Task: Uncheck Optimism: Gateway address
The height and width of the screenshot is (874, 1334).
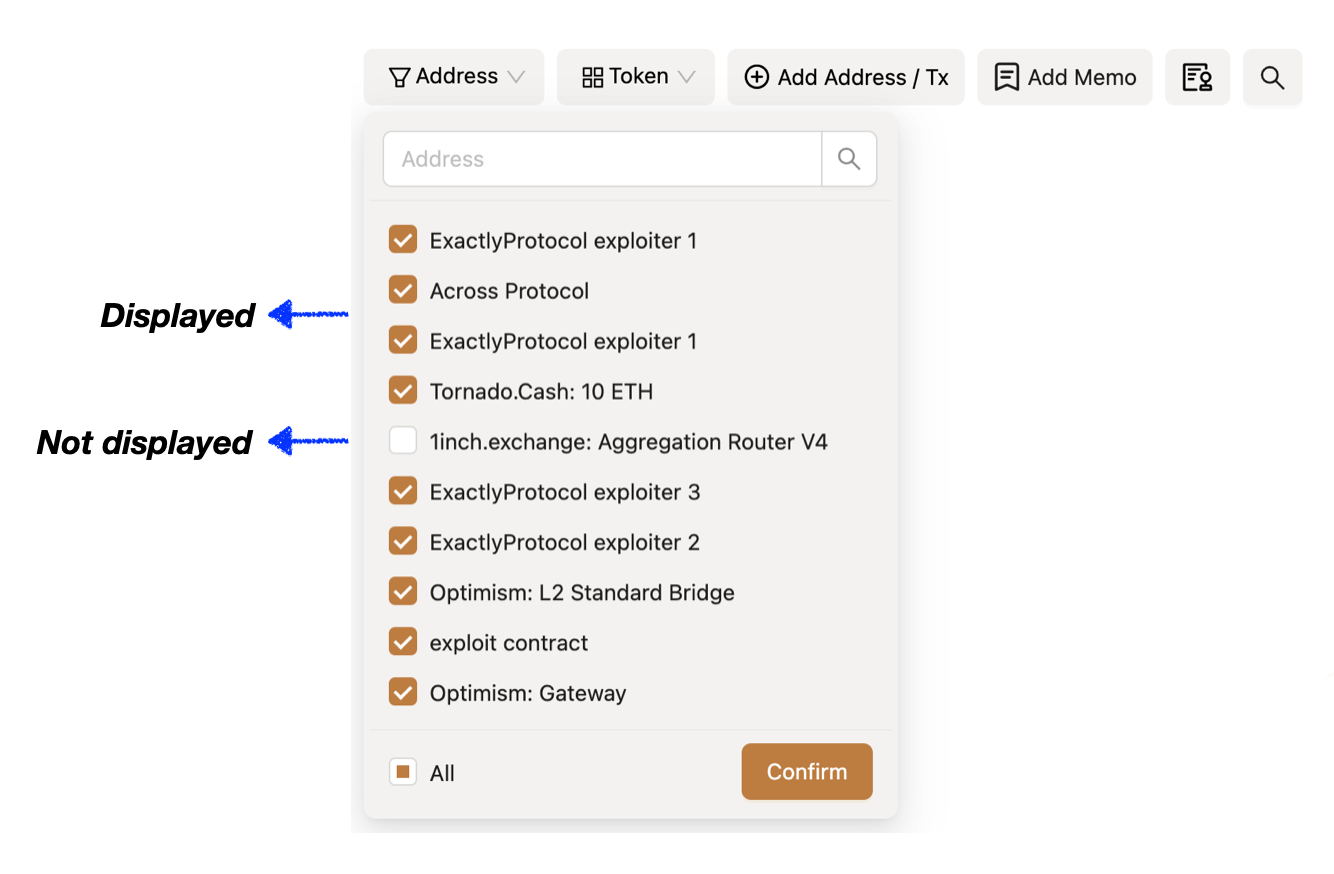Action: coord(403,692)
